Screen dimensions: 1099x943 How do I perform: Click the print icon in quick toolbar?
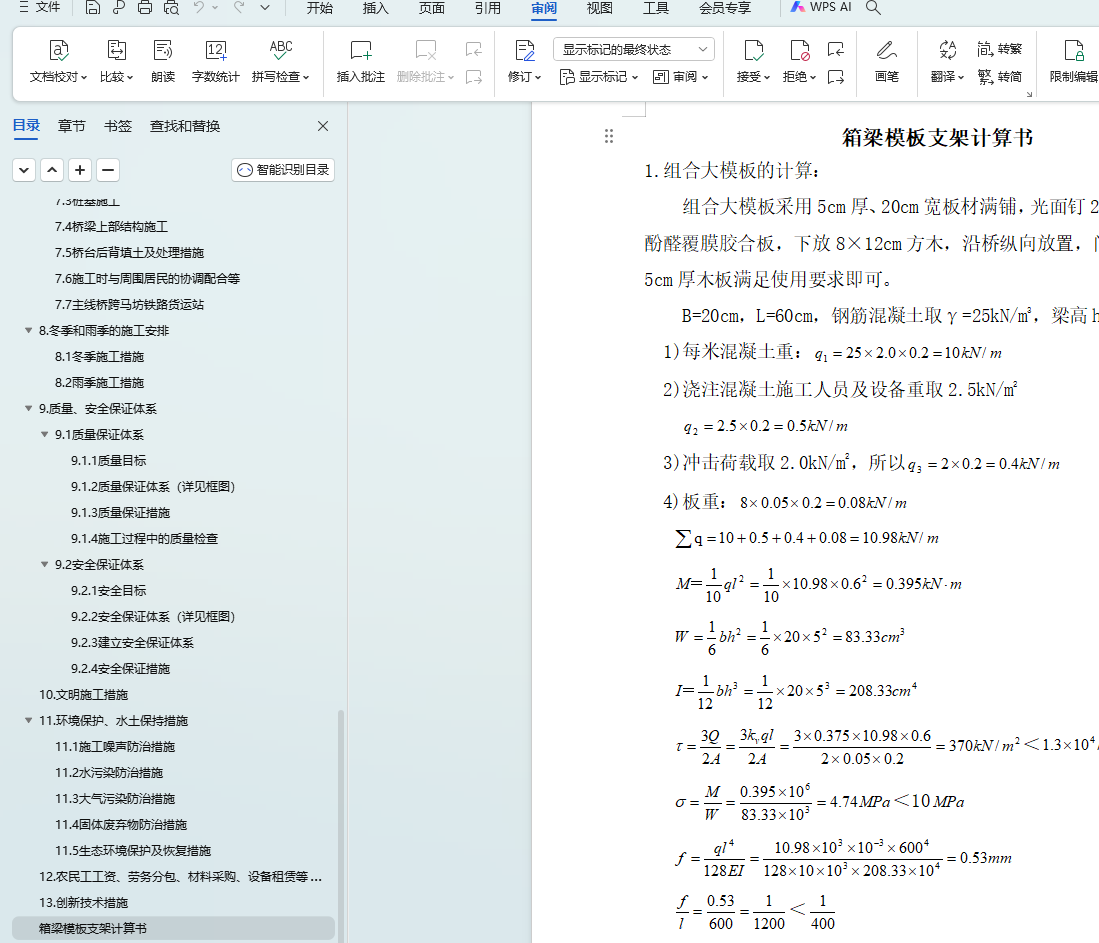144,8
